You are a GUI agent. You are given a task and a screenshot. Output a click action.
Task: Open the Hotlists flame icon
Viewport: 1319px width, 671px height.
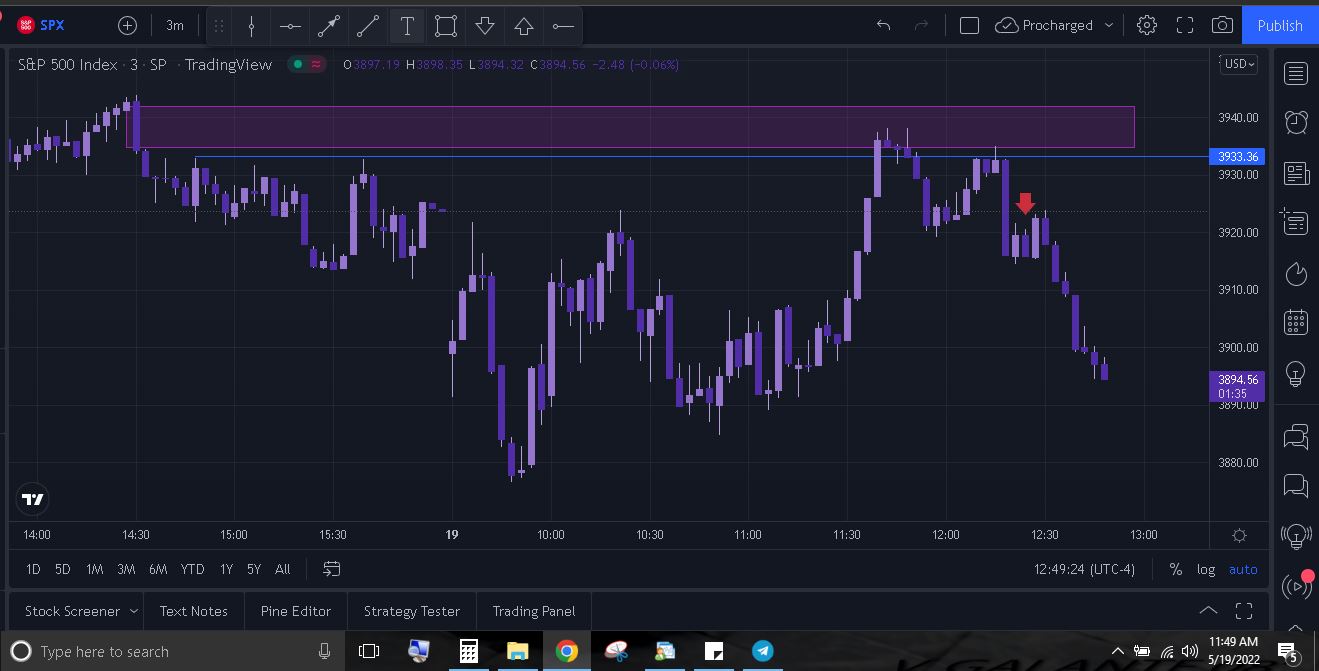pos(1296,273)
